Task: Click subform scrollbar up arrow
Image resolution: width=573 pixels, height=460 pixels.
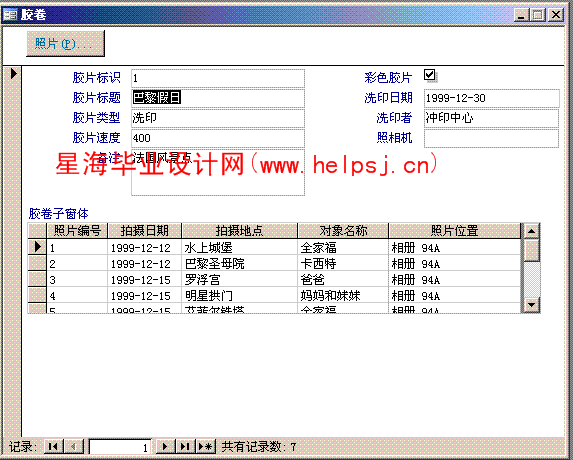Action: coord(532,231)
